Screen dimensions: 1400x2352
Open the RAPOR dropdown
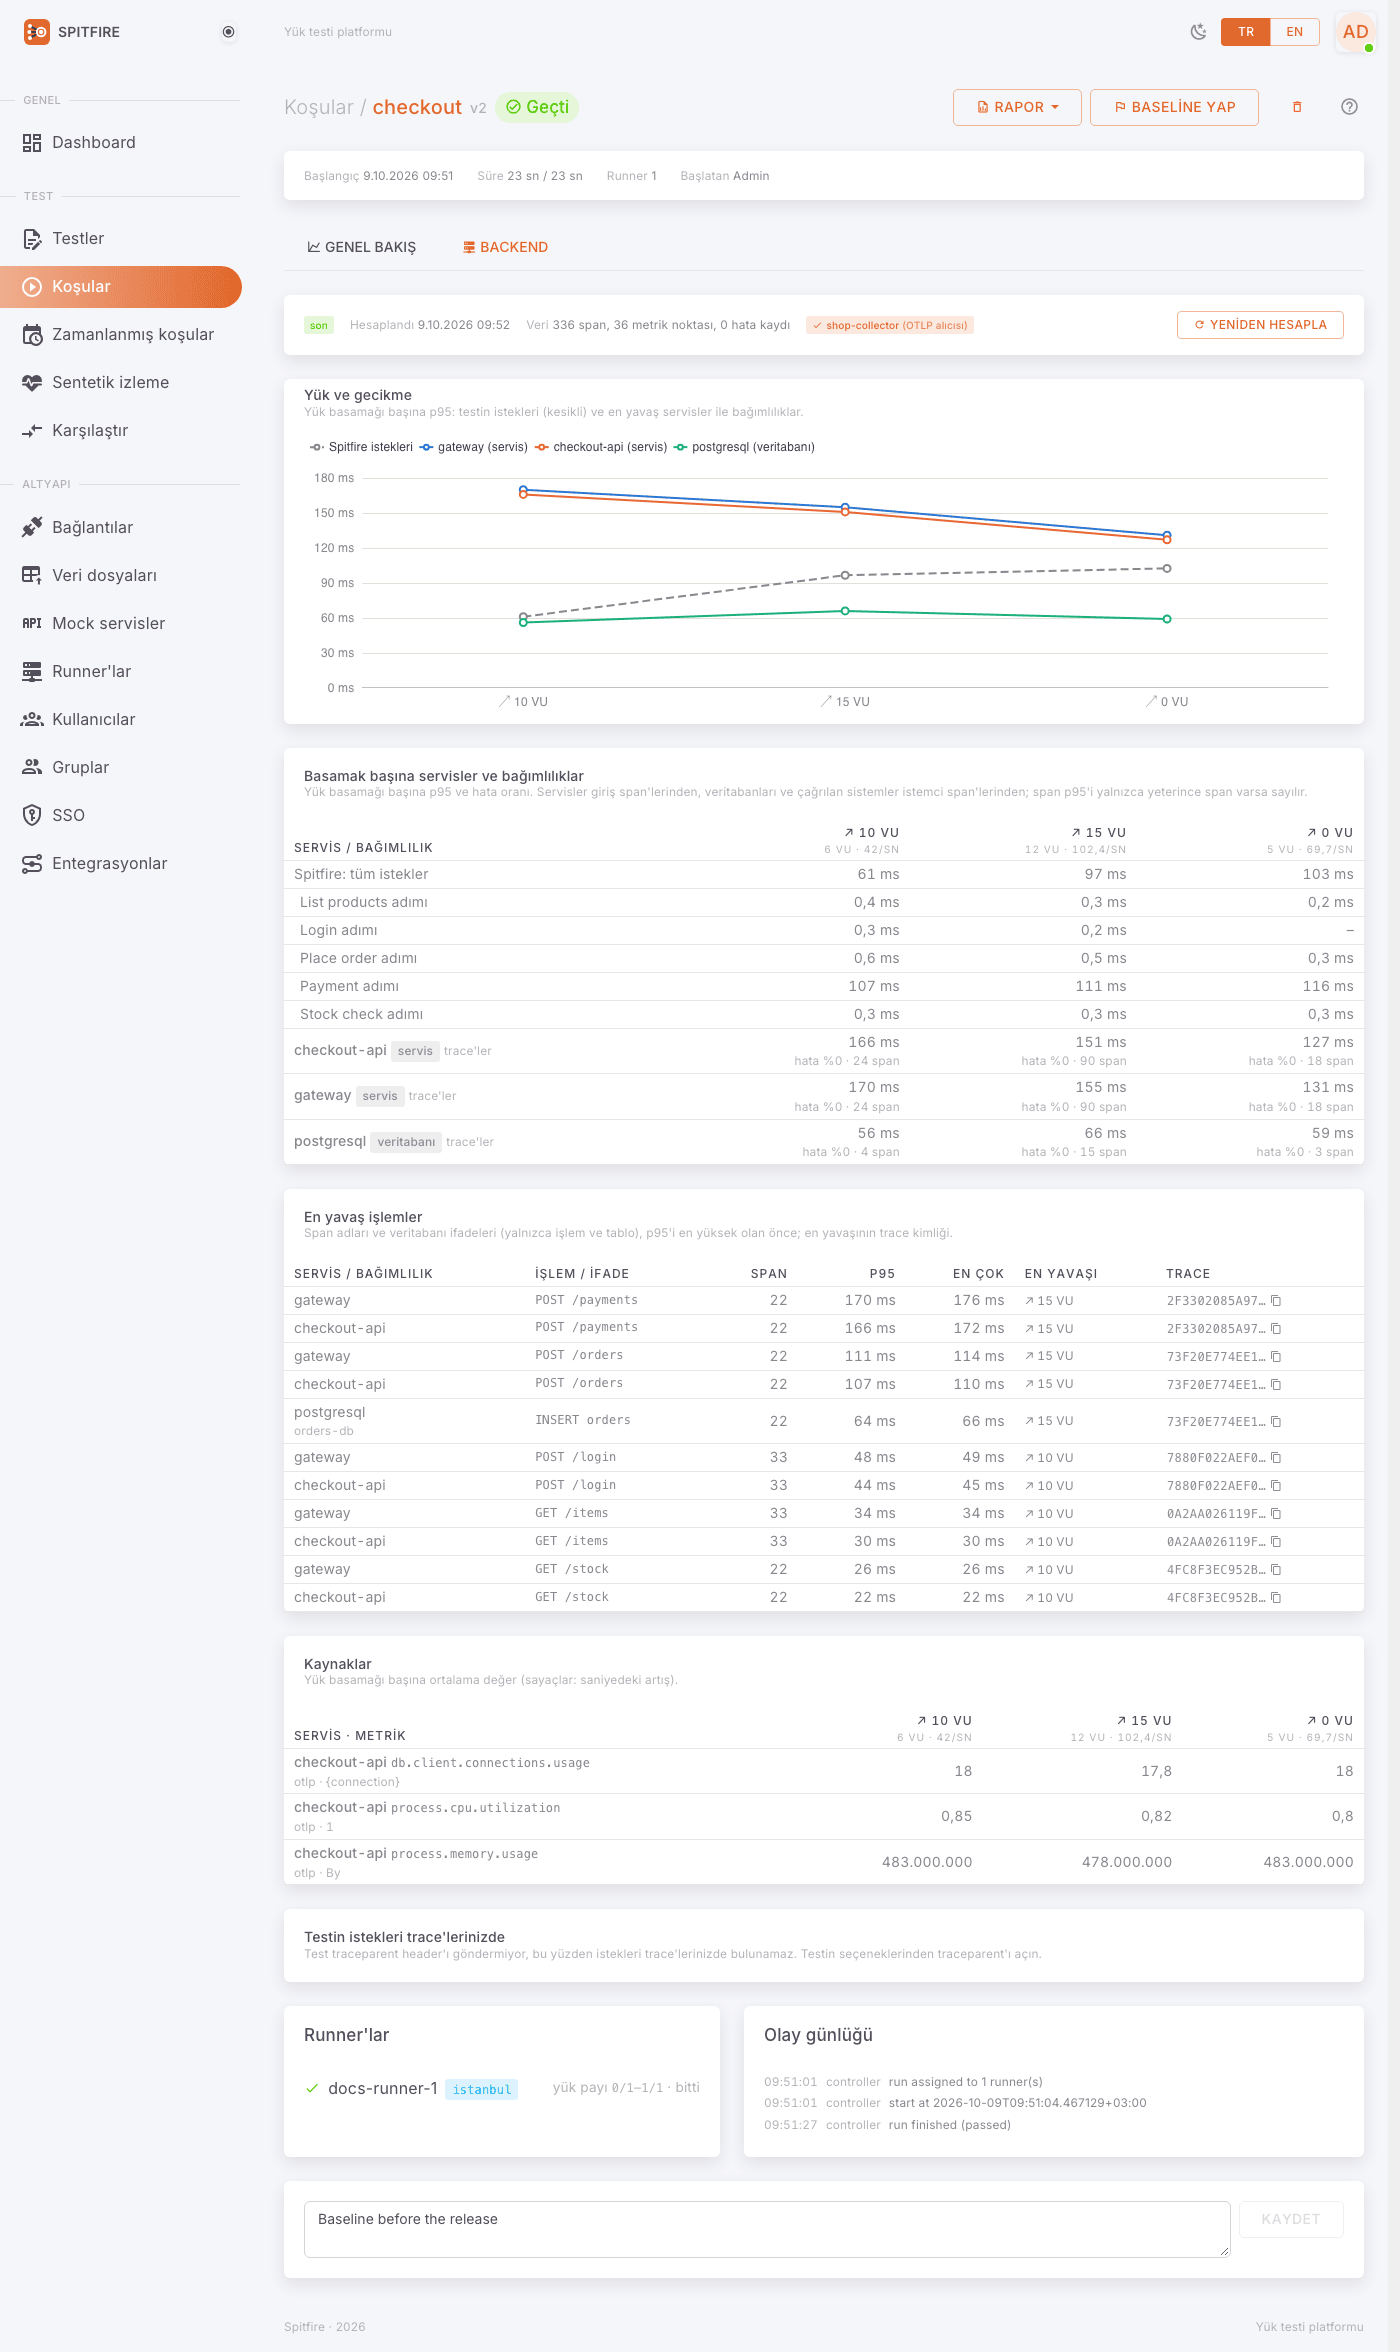1017,107
